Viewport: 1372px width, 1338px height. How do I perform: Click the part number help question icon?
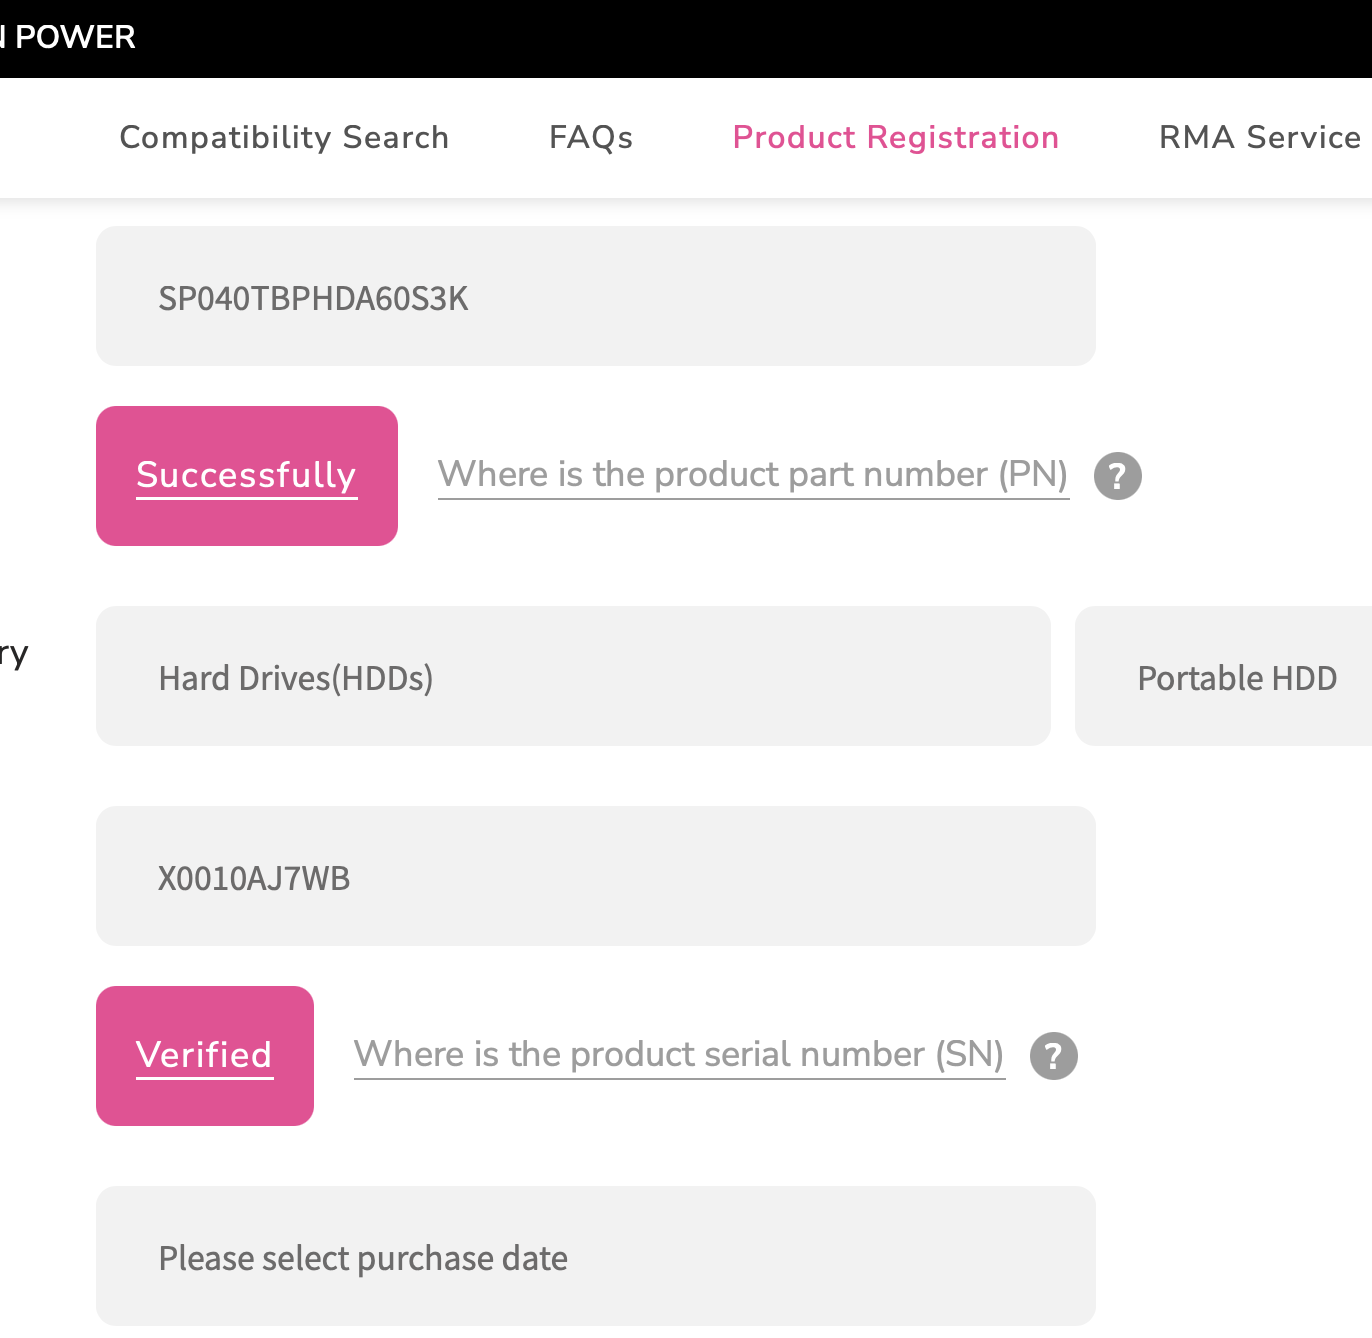[1117, 476]
